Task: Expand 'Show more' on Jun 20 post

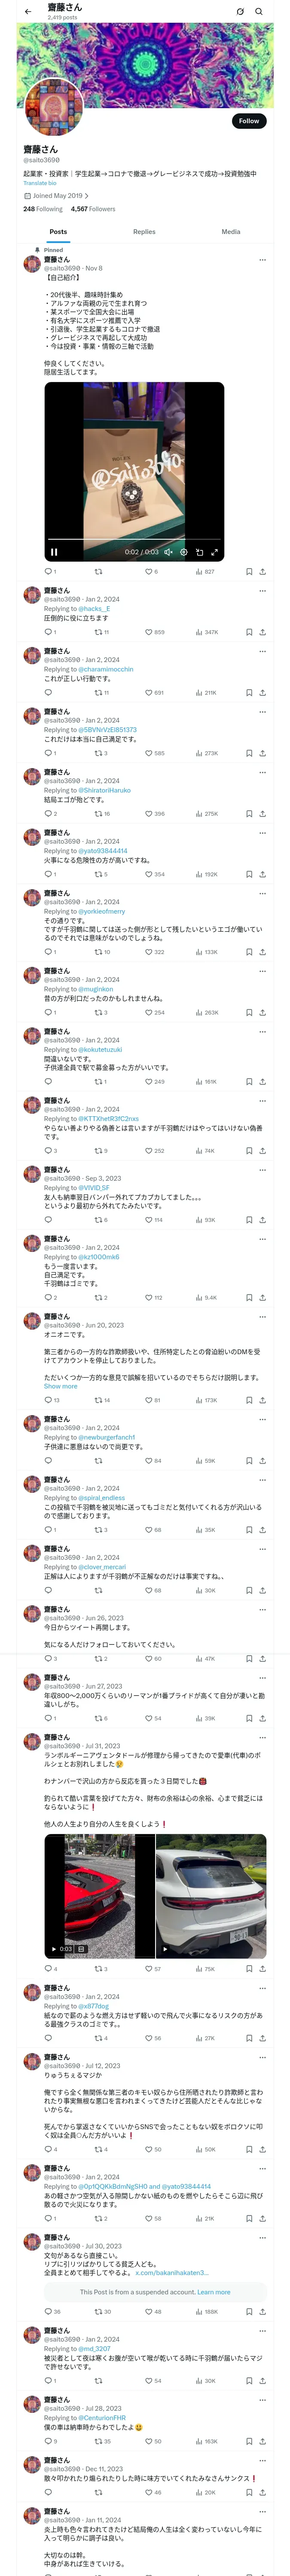Action: [x=60, y=1386]
